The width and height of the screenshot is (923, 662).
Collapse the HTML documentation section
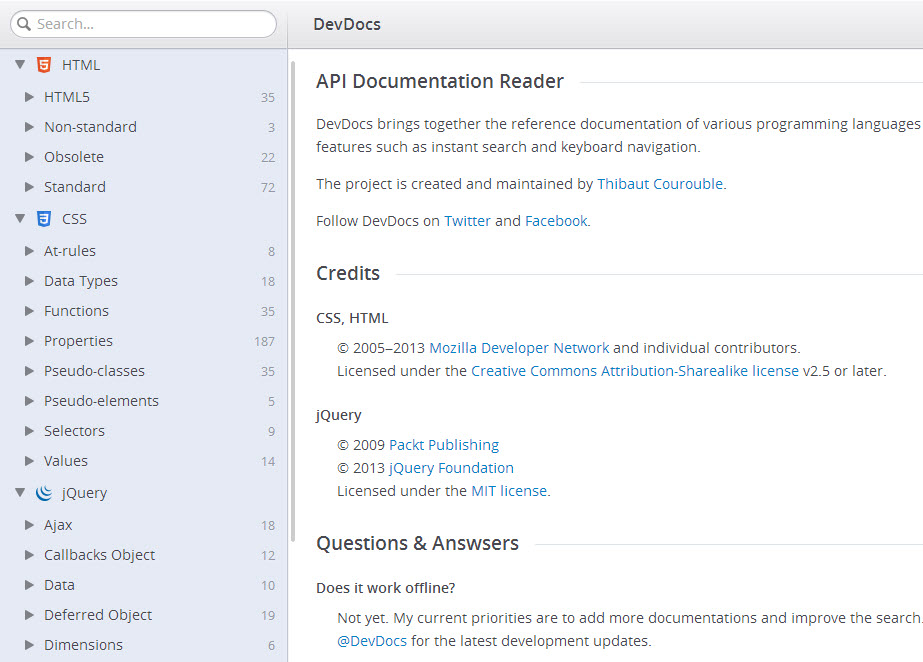coord(20,65)
